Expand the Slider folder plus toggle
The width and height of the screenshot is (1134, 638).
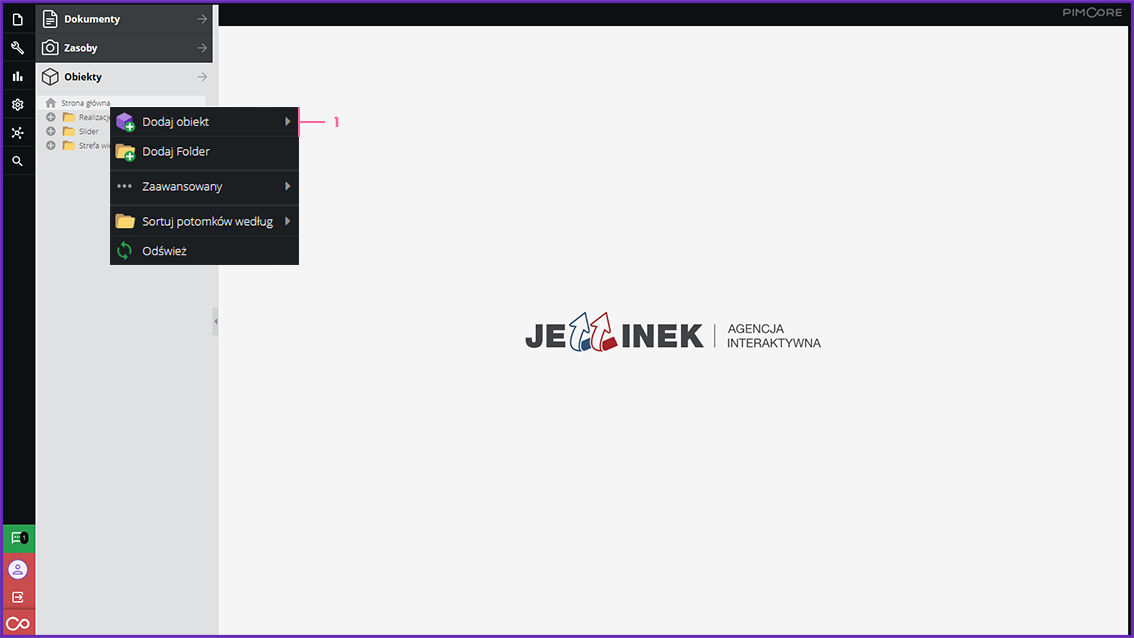[x=51, y=131]
